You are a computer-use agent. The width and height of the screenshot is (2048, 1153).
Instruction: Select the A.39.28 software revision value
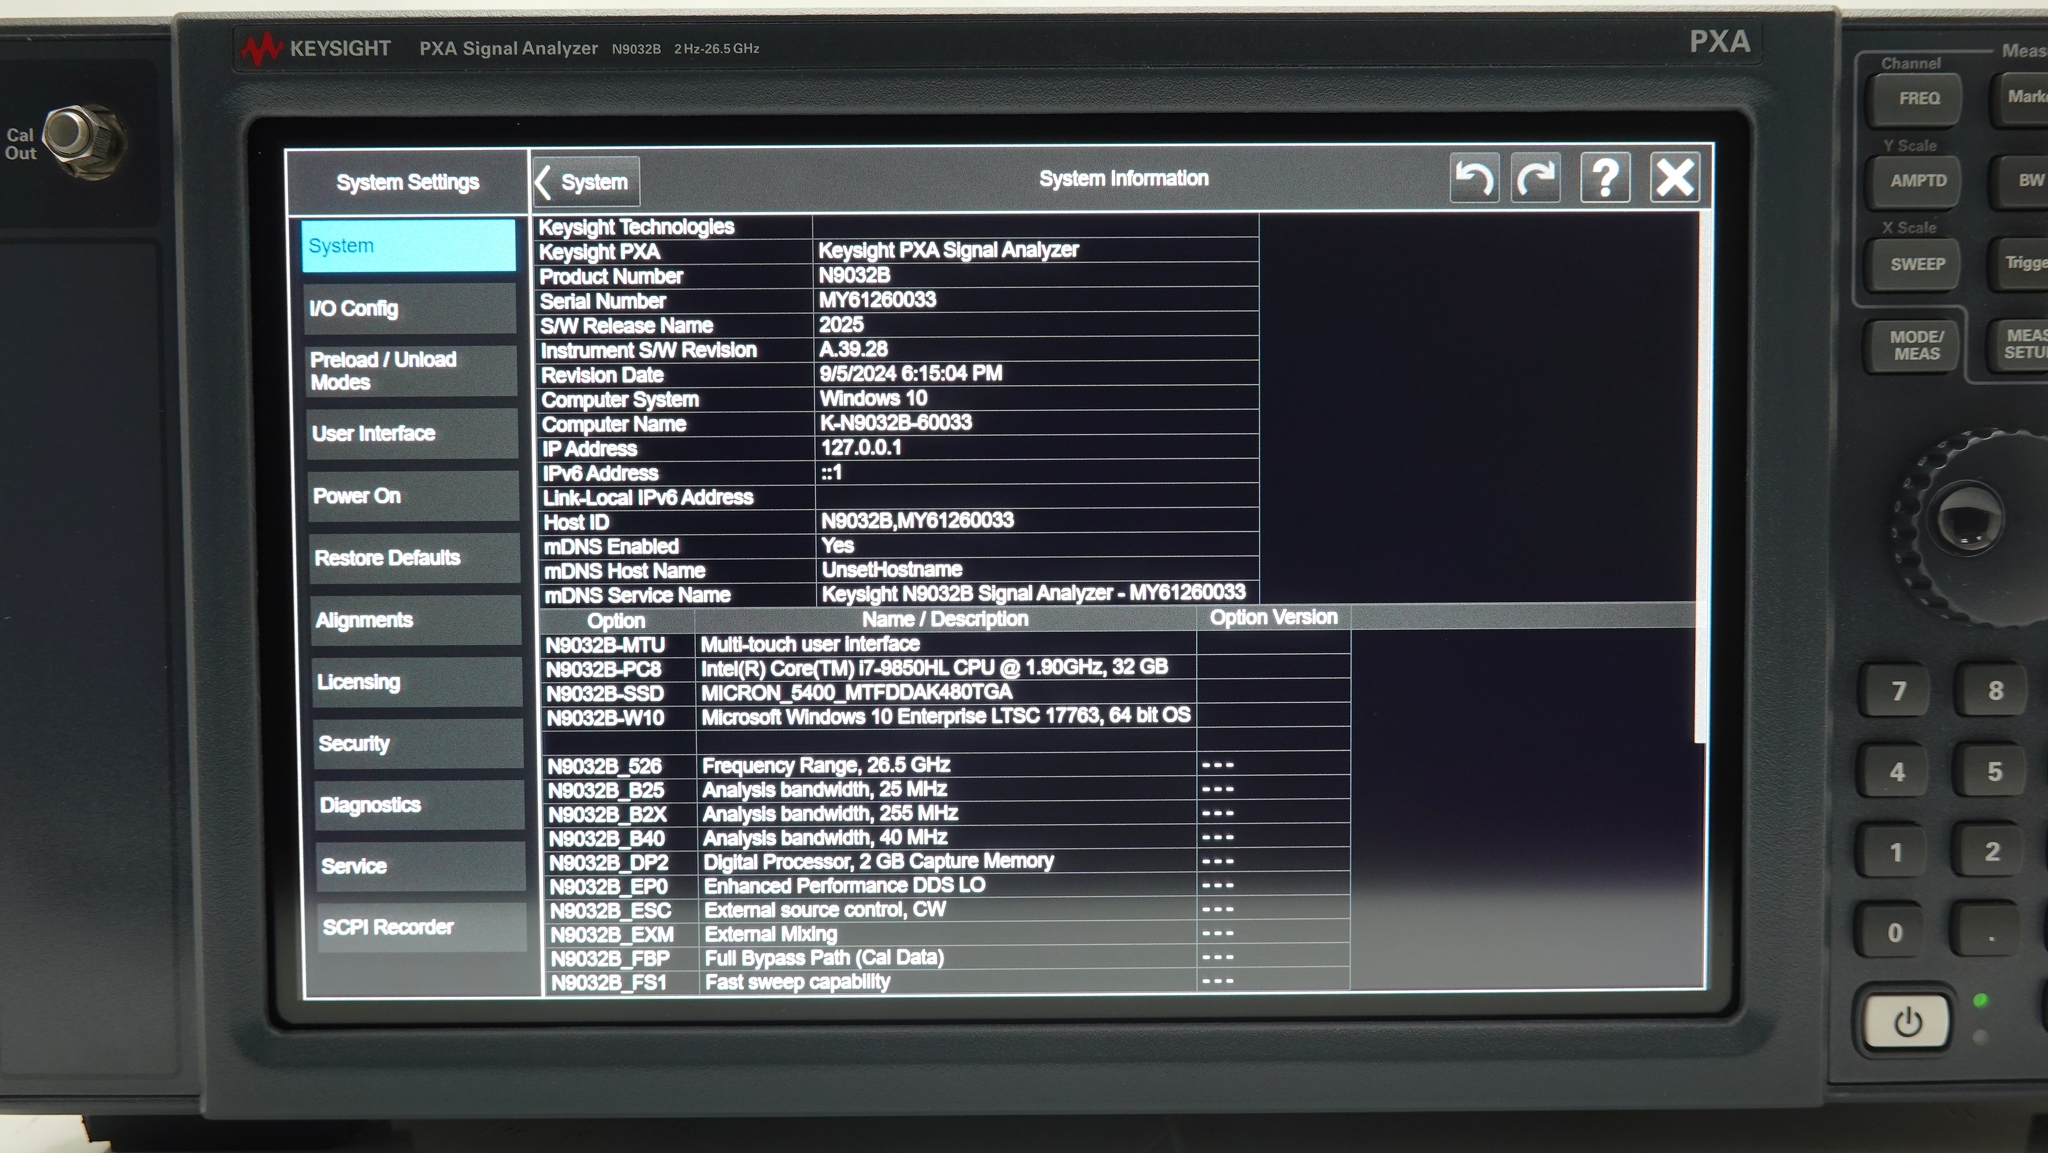(853, 349)
